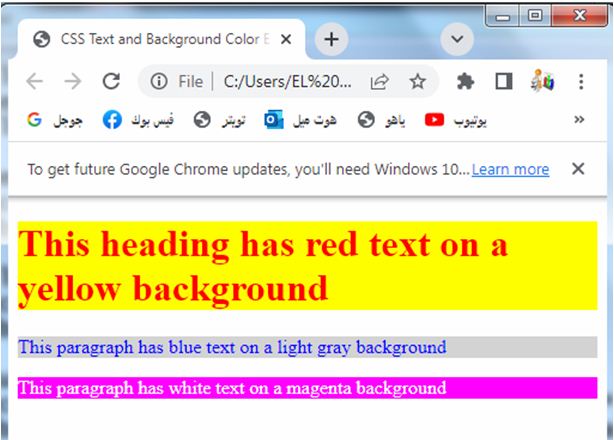The width and height of the screenshot is (614, 440).
Task: Maximize the Chrome window
Action: click(535, 16)
